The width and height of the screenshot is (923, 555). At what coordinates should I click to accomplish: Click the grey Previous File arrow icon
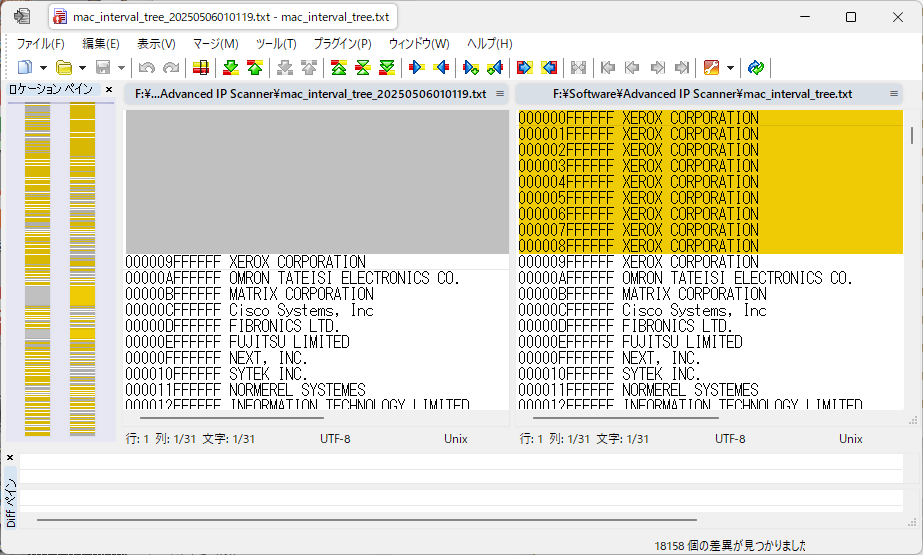click(632, 68)
